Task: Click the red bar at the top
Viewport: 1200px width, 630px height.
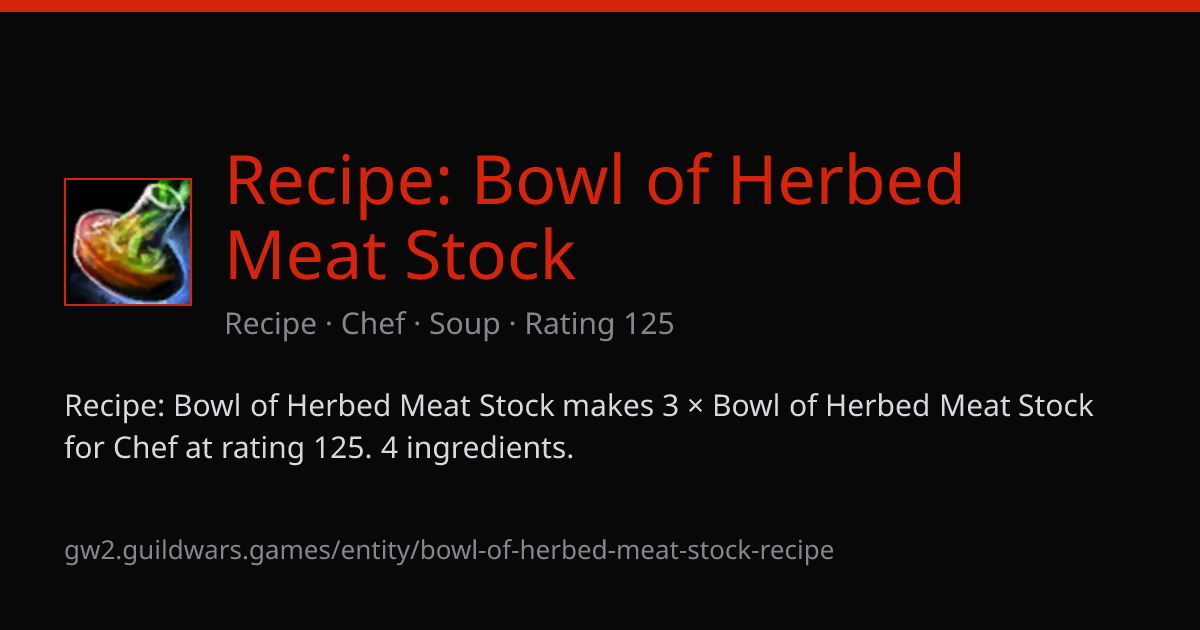Action: (600, 6)
